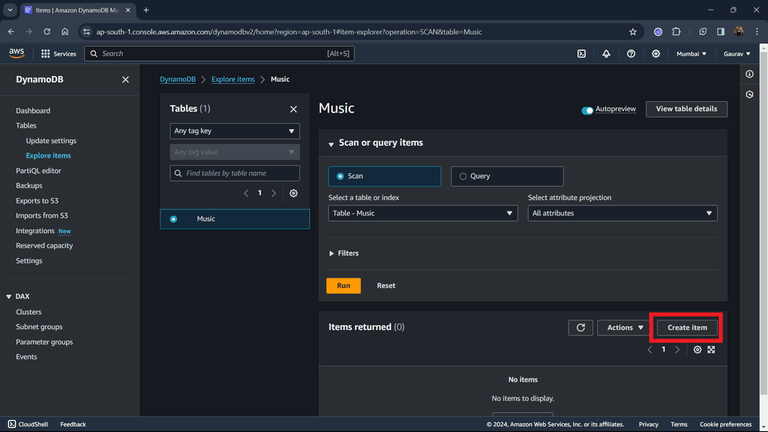
Task: Go to next page of tables list
Action: point(274,193)
